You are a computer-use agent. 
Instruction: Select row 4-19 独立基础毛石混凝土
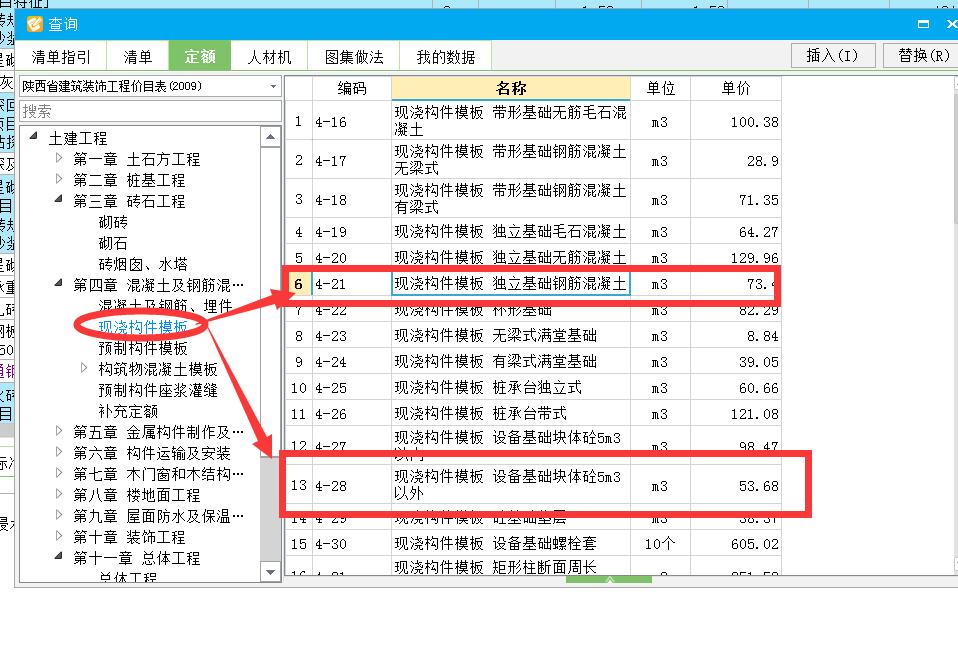click(x=533, y=232)
